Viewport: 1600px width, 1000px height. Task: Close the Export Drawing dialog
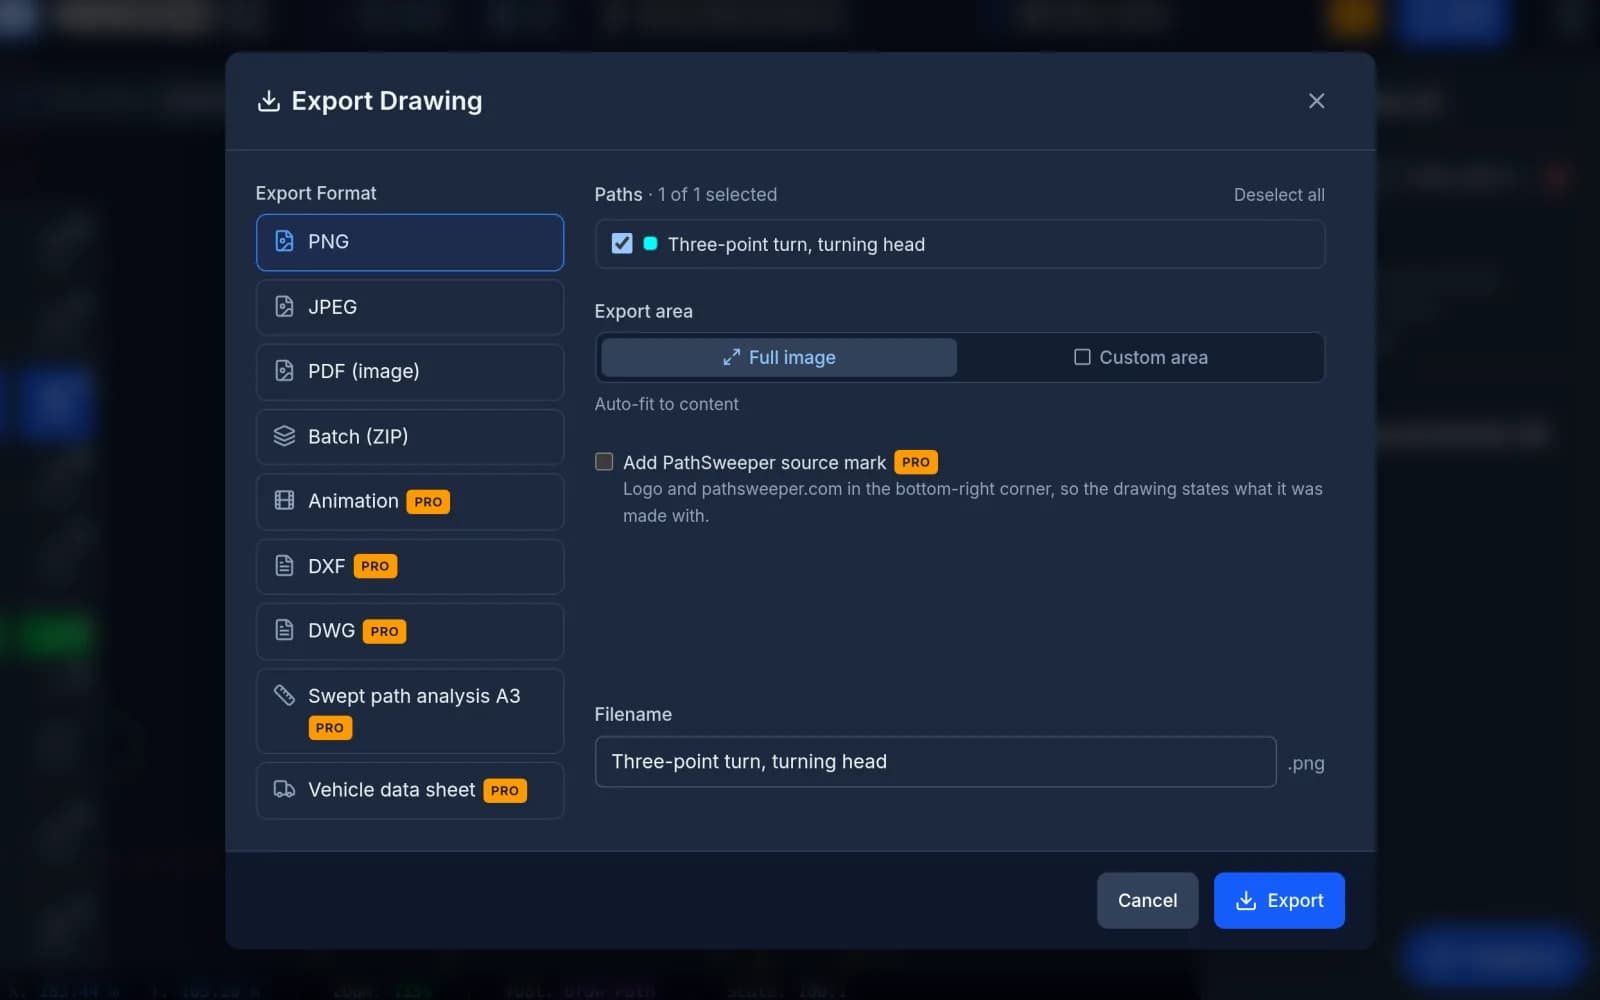[1316, 101]
